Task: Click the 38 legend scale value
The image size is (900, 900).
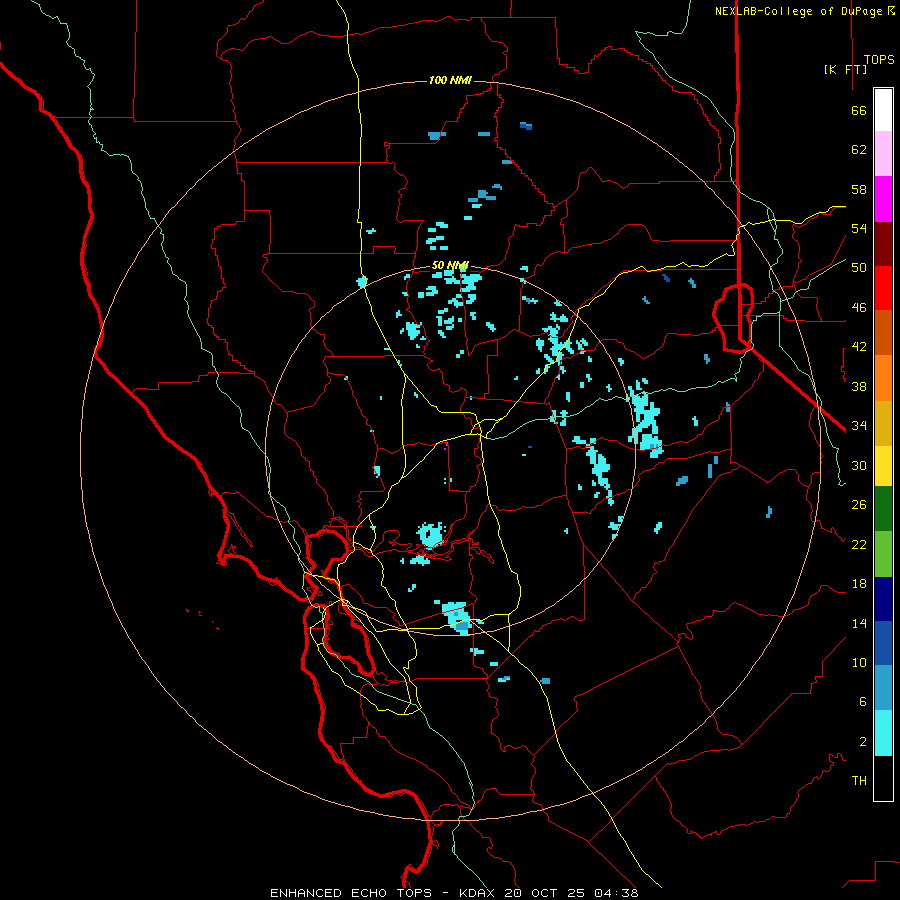Action: coord(859,386)
